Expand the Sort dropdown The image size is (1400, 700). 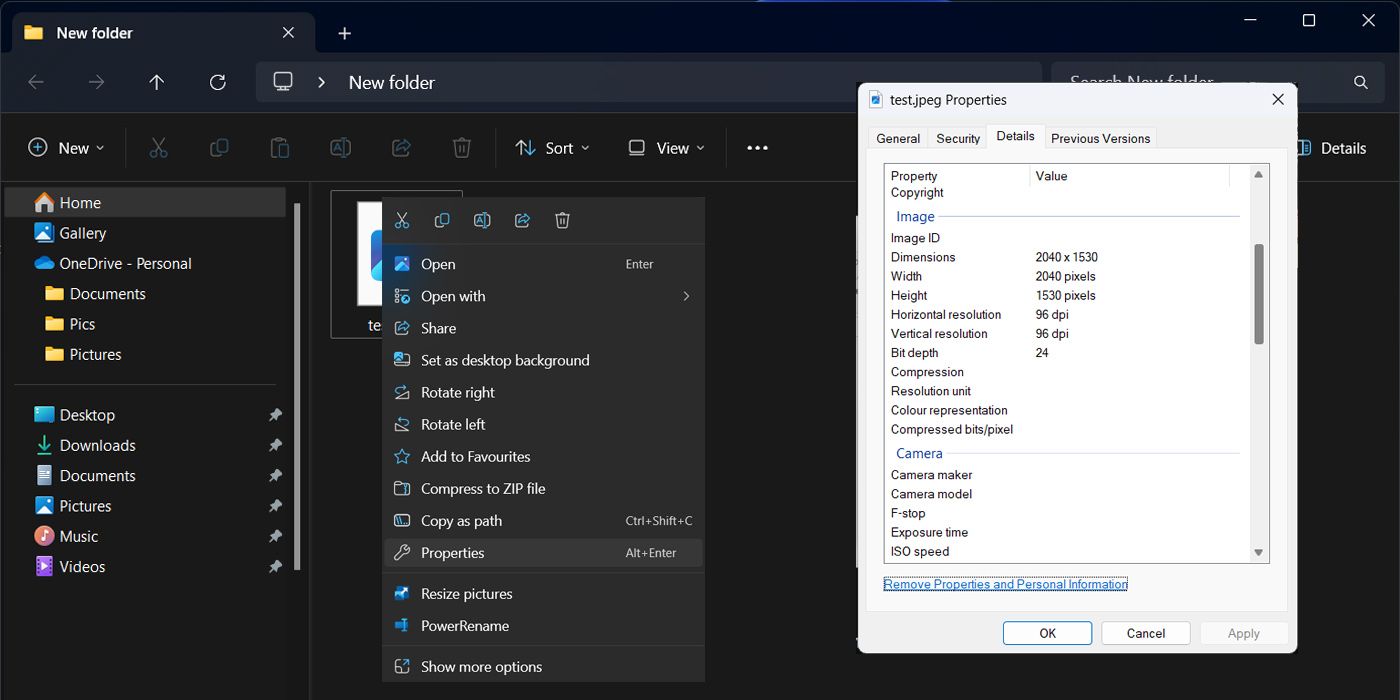(552, 147)
